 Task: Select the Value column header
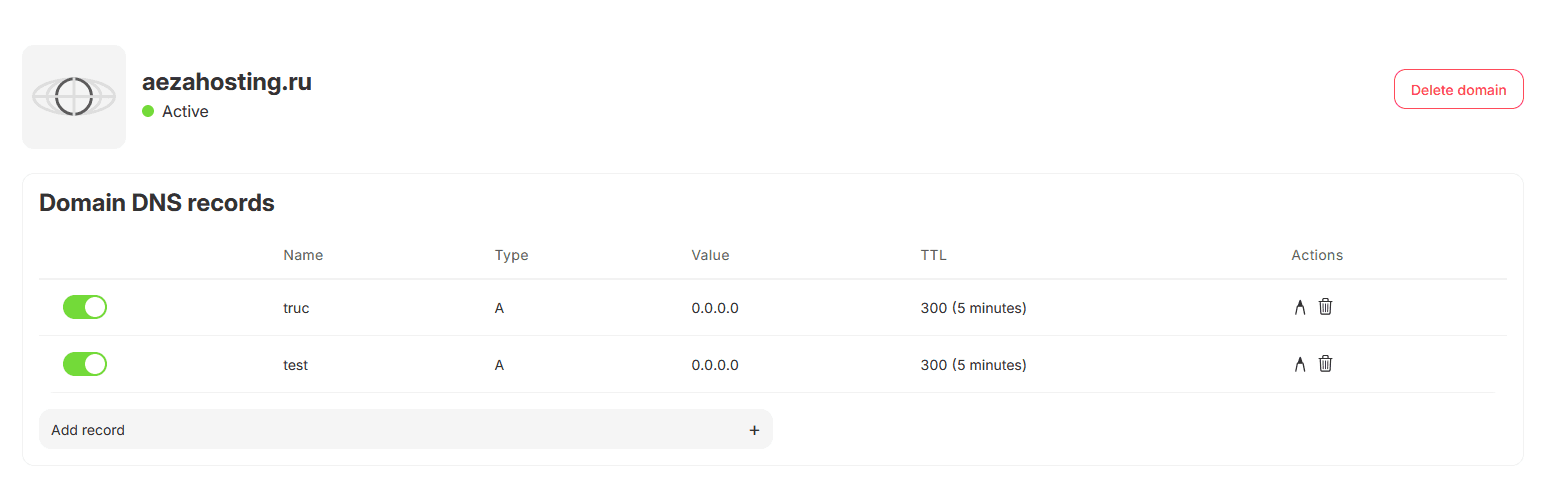tap(710, 255)
